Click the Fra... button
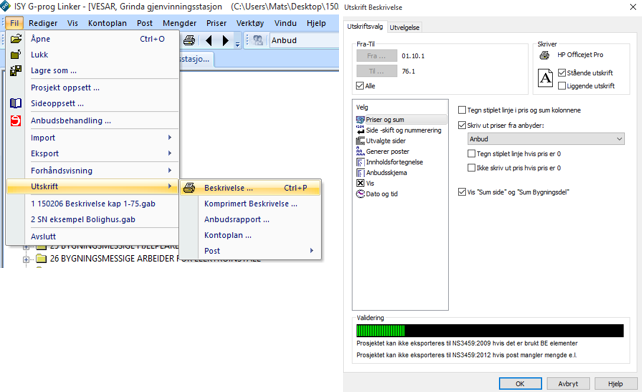This screenshot has height=392, width=642. click(x=376, y=56)
